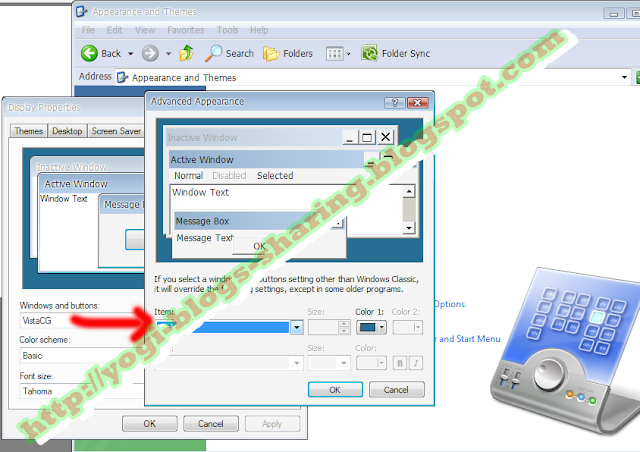Viewport: 640px width, 452px height.
Task: Open the Forward history dropdown arrow
Action: click(x=168, y=53)
